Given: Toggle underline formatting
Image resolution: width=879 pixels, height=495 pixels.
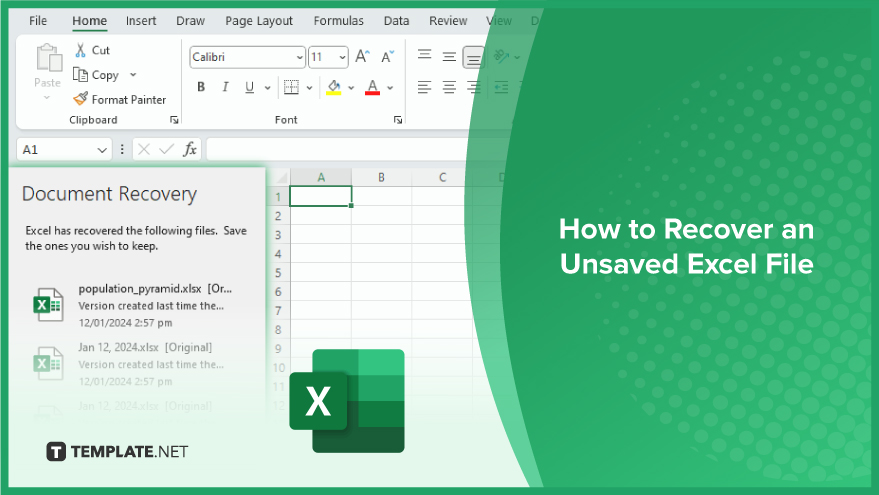Looking at the screenshot, I should pyautogui.click(x=249, y=87).
